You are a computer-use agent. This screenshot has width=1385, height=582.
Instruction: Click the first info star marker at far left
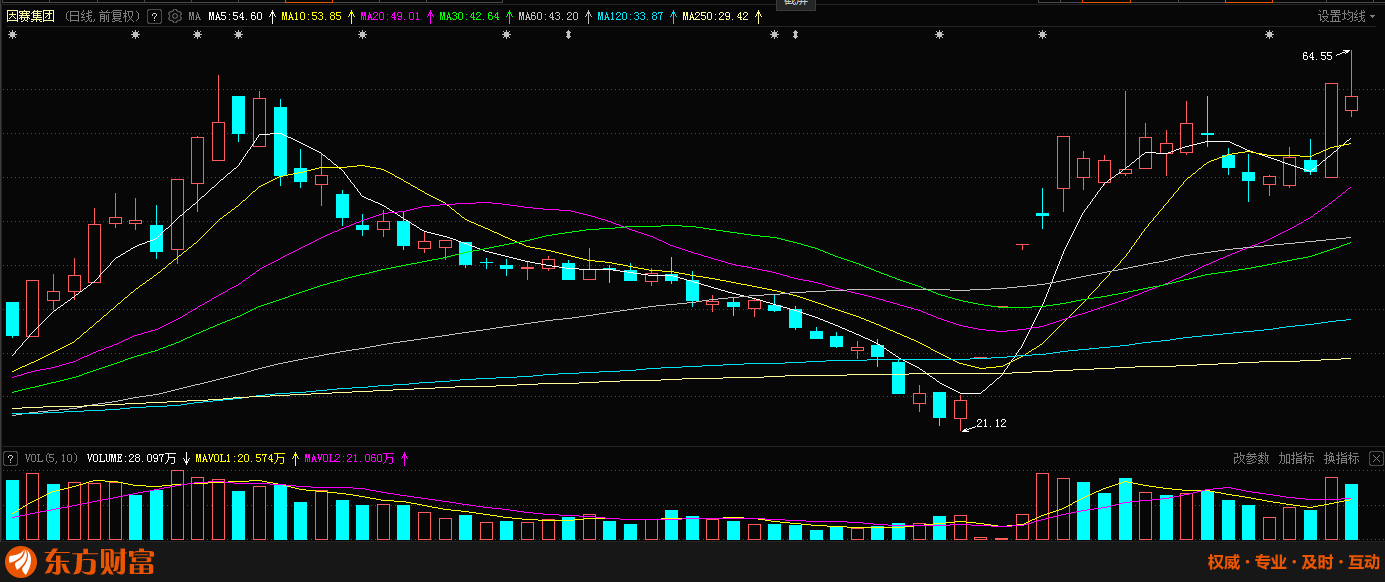pos(12,36)
